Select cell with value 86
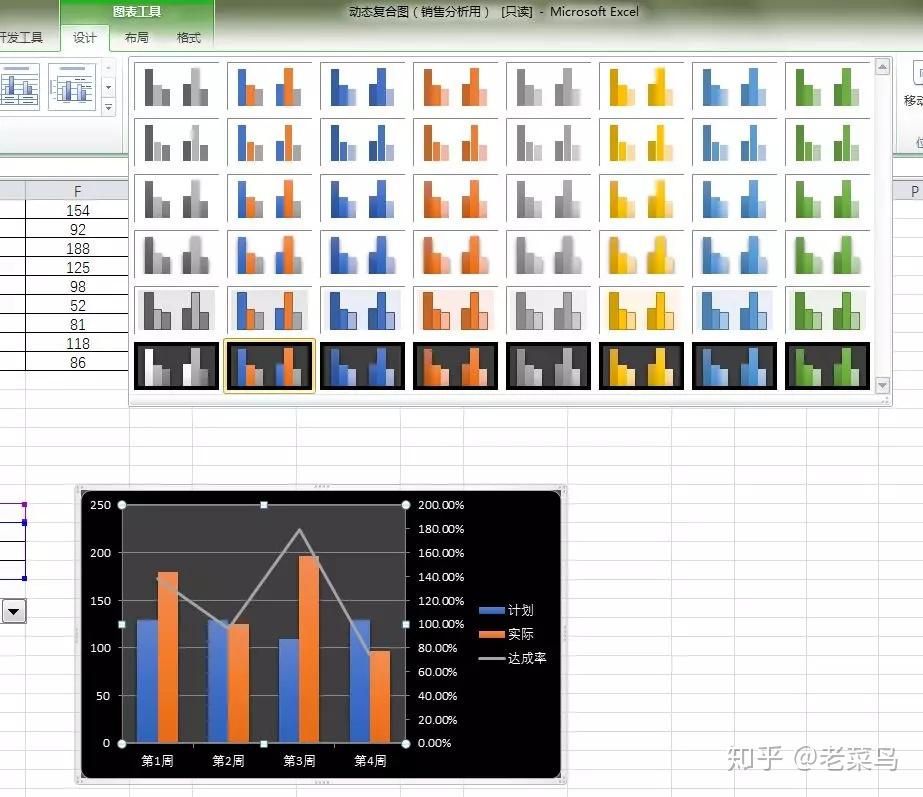 77,363
